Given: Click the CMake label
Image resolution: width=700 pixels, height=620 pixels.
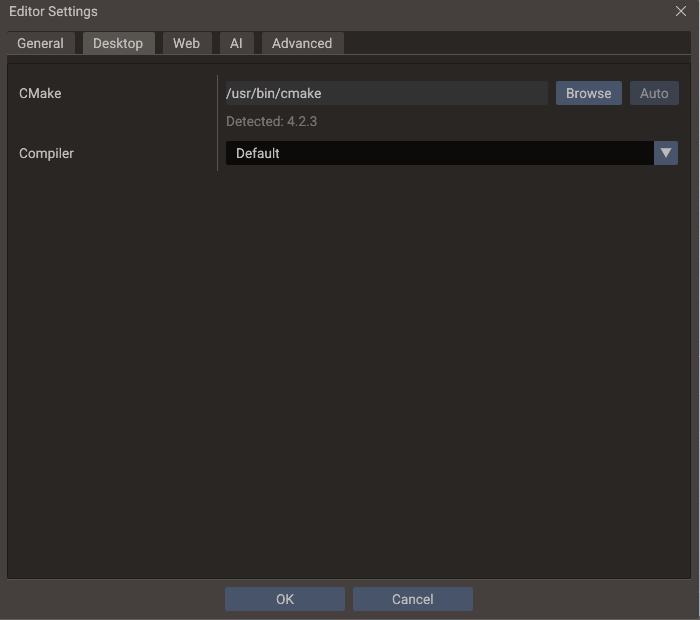Looking at the screenshot, I should point(40,93).
